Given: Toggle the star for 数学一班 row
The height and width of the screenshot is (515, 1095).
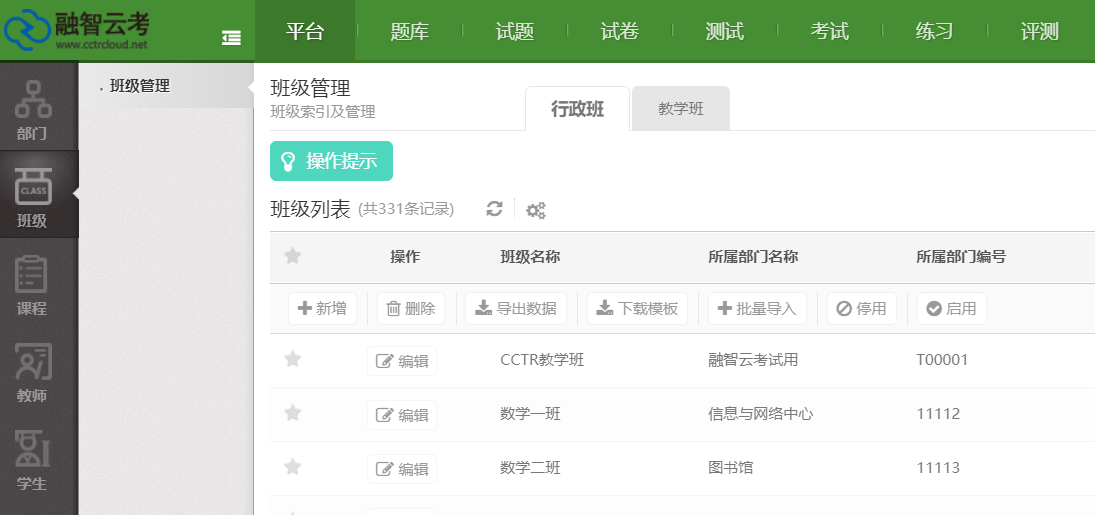Looking at the screenshot, I should pyautogui.click(x=292, y=413).
